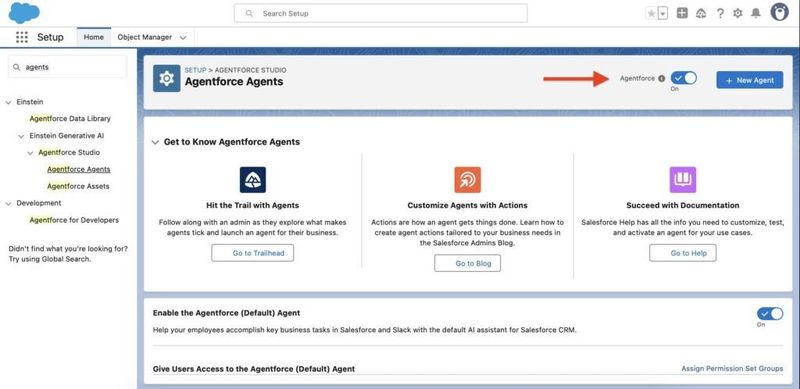Click the favorites star icon

(652, 14)
